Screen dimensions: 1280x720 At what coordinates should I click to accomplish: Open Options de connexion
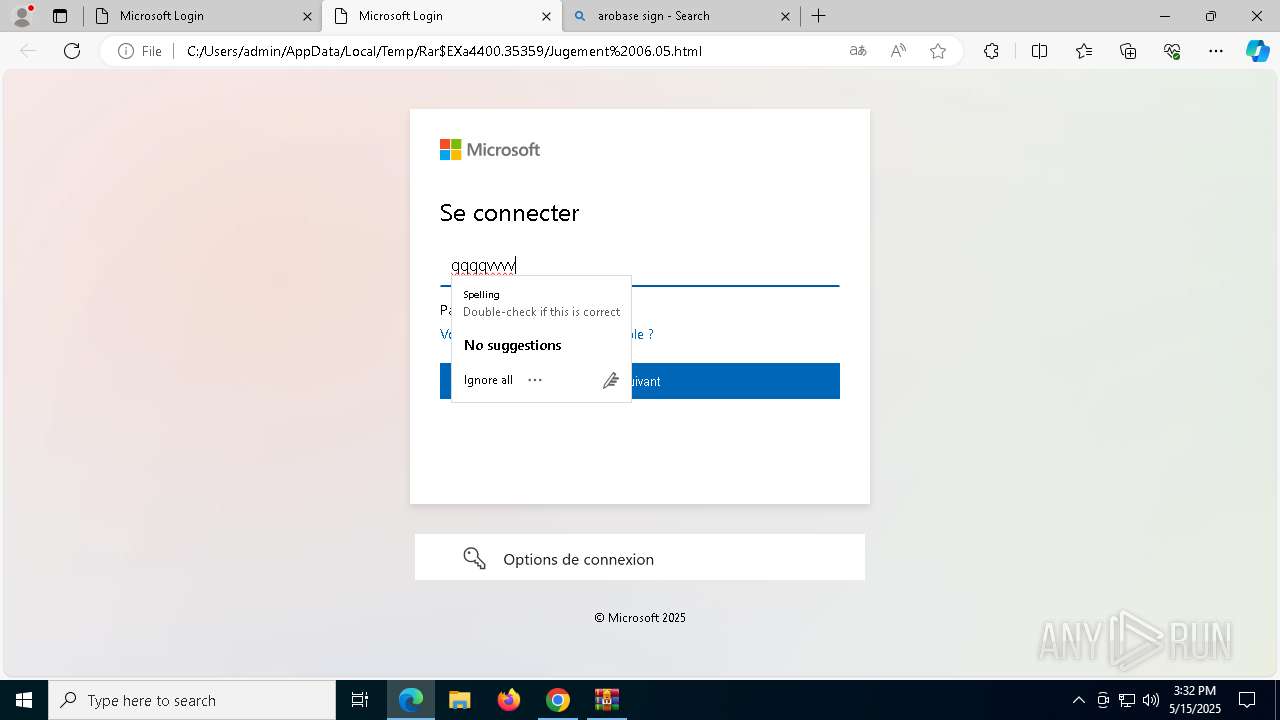tap(640, 557)
